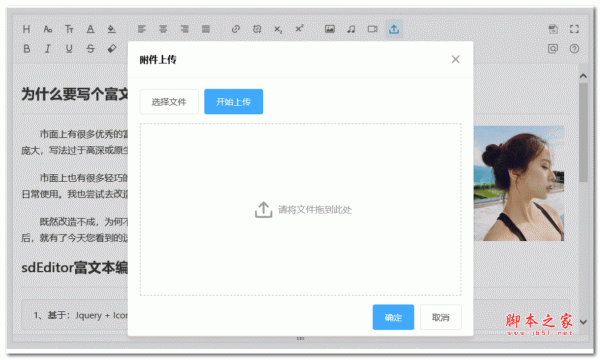600x360 pixels.
Task: Click the 附件上传 dialog title
Action: (x=158, y=60)
